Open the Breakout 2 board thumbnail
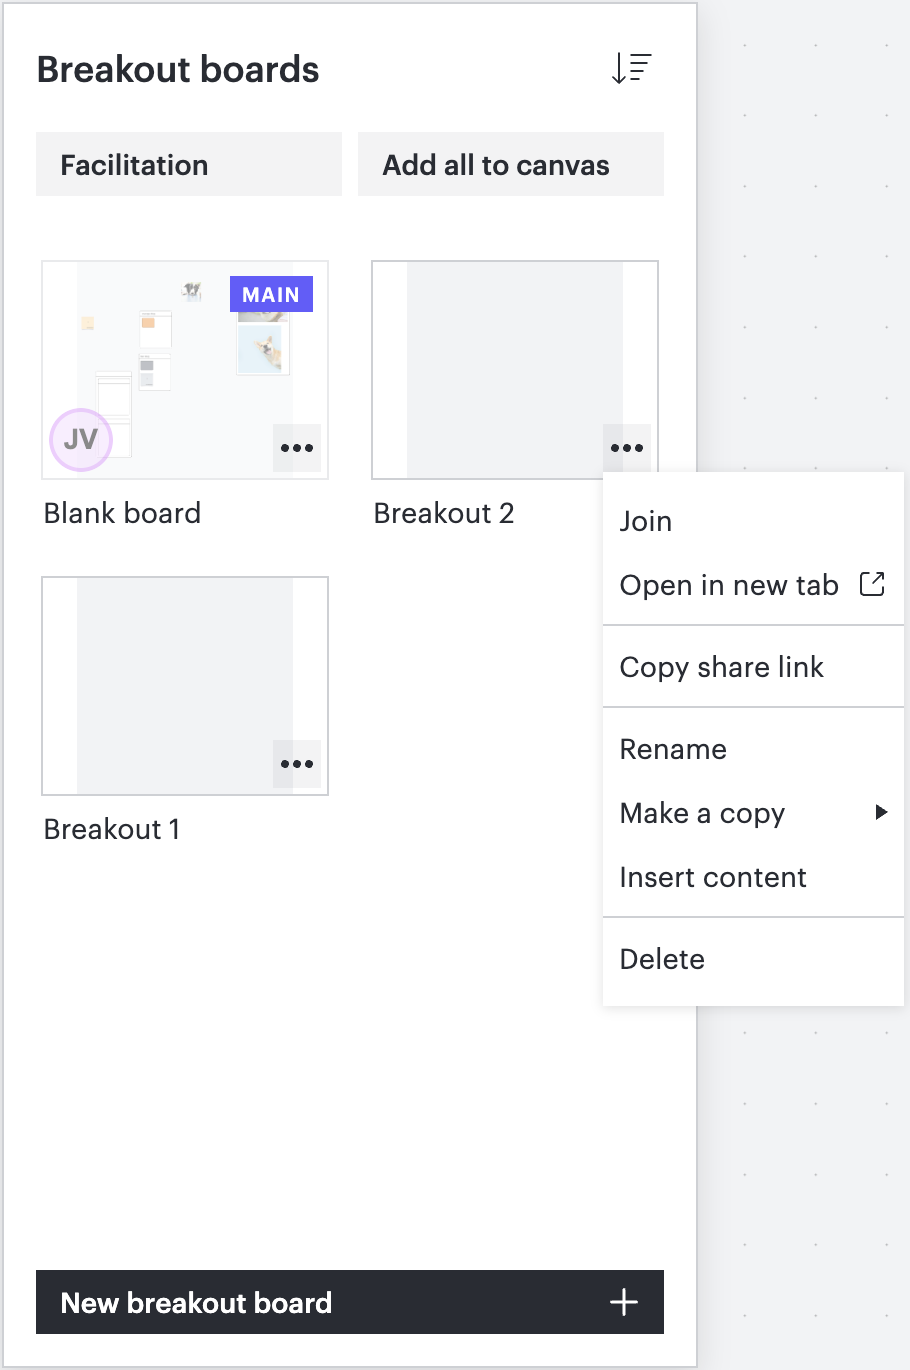 click(x=515, y=370)
